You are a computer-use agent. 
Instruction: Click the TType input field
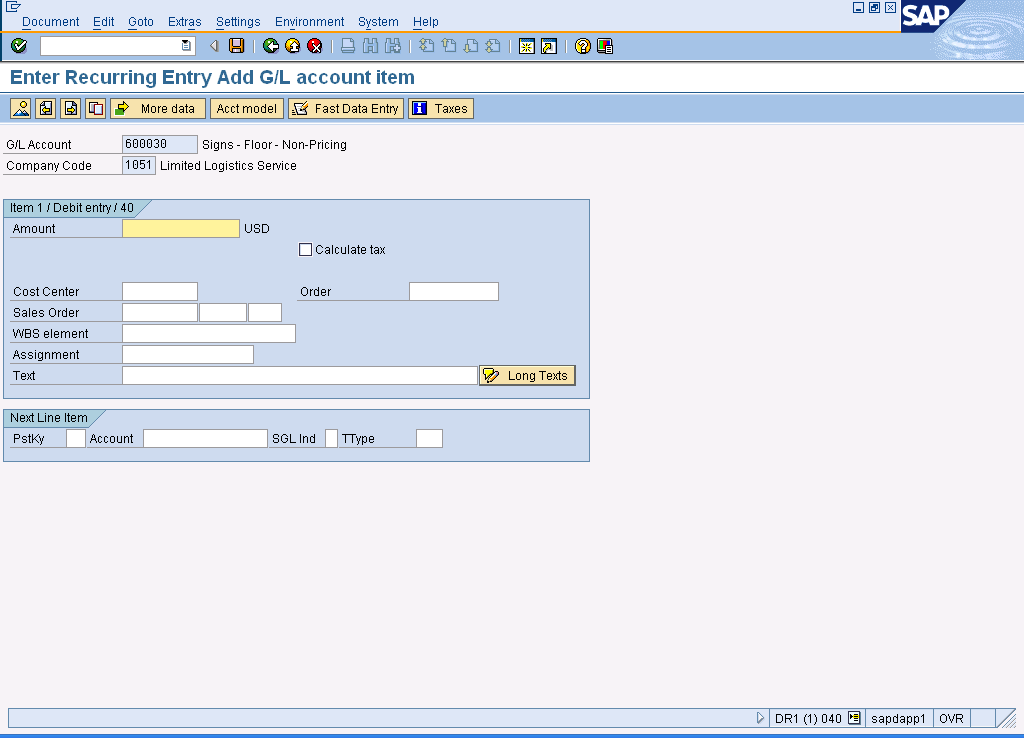pos(429,438)
